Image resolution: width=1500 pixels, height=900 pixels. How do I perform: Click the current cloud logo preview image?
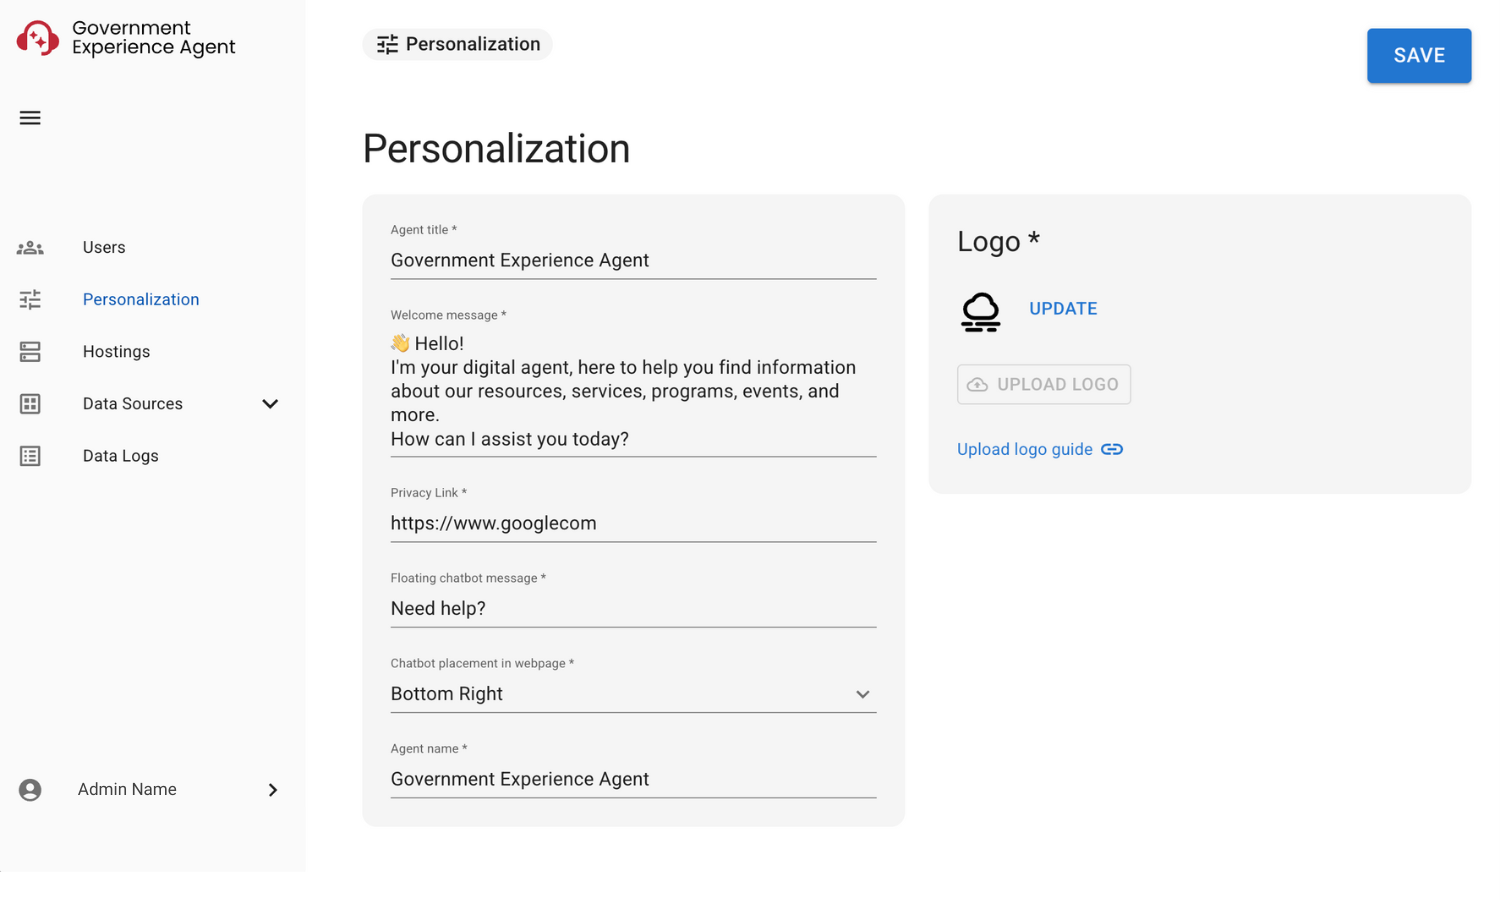click(980, 311)
